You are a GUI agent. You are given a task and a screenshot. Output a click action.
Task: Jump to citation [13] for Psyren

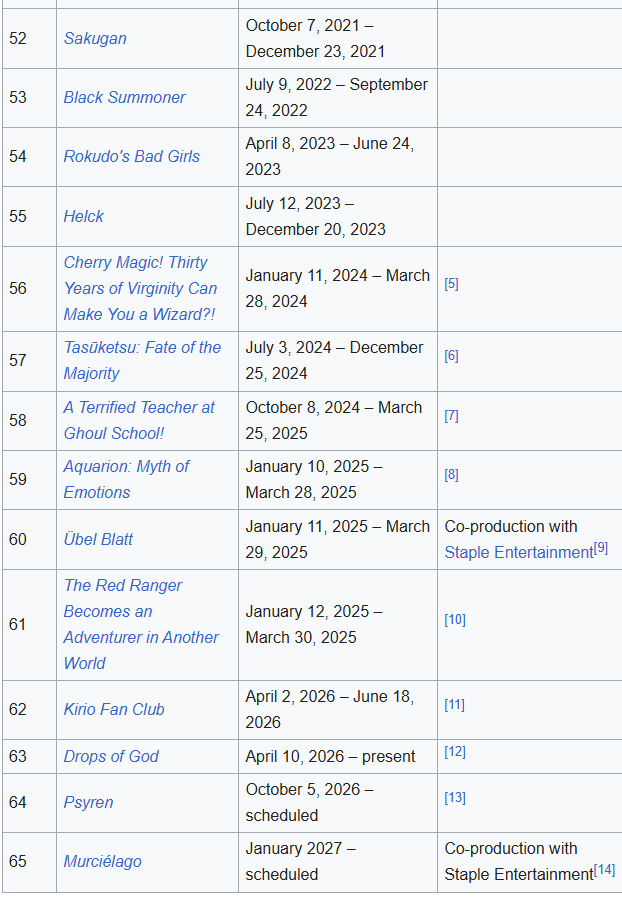click(455, 798)
